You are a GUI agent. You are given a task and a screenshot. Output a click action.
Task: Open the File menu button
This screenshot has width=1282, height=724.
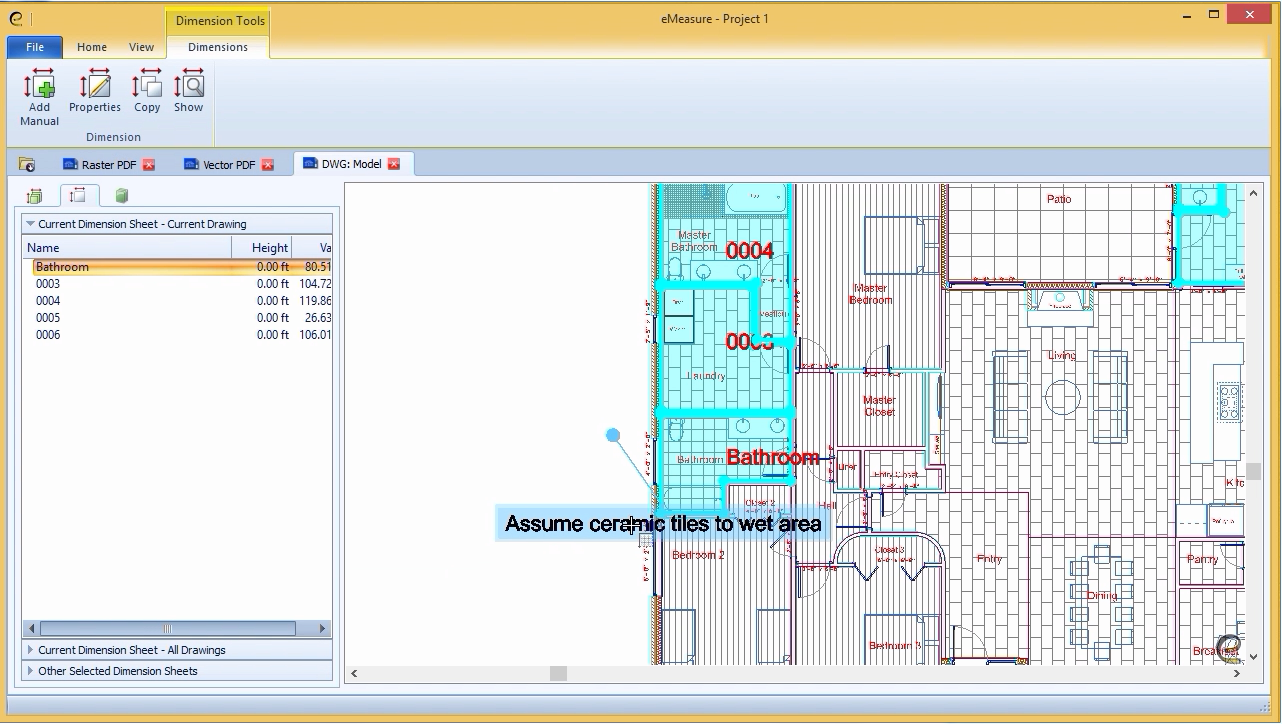pyautogui.click(x=35, y=47)
